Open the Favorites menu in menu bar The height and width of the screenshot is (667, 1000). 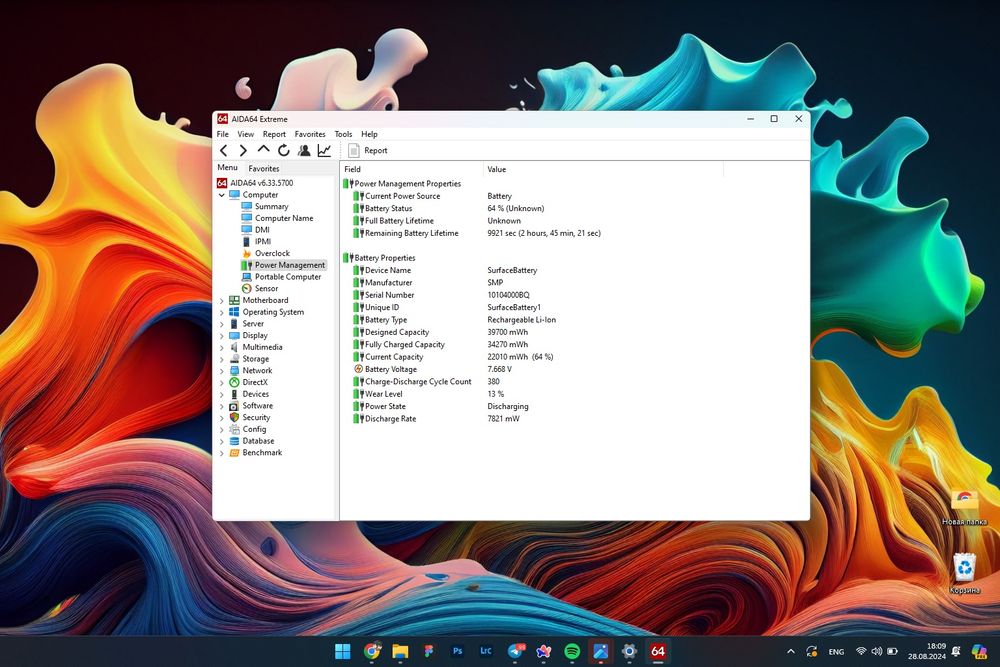coord(310,134)
